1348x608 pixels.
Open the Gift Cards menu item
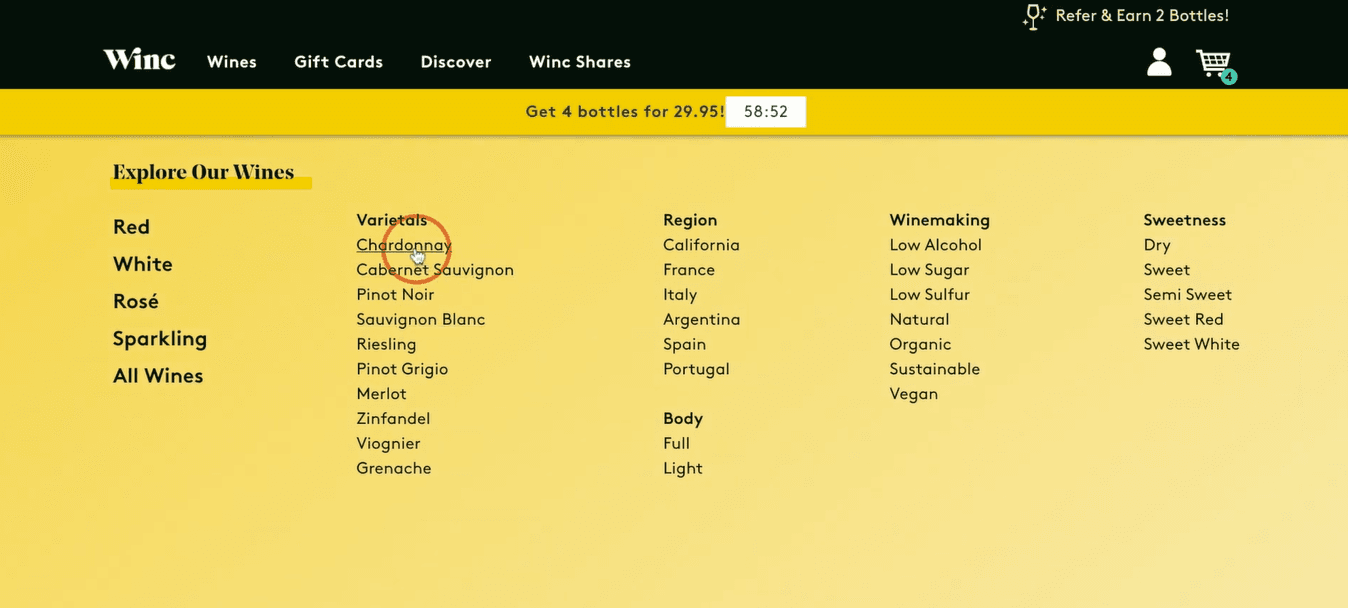(338, 62)
